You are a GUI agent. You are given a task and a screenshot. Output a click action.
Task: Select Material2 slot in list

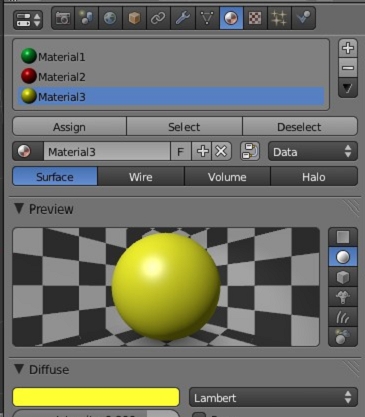[x=171, y=77]
